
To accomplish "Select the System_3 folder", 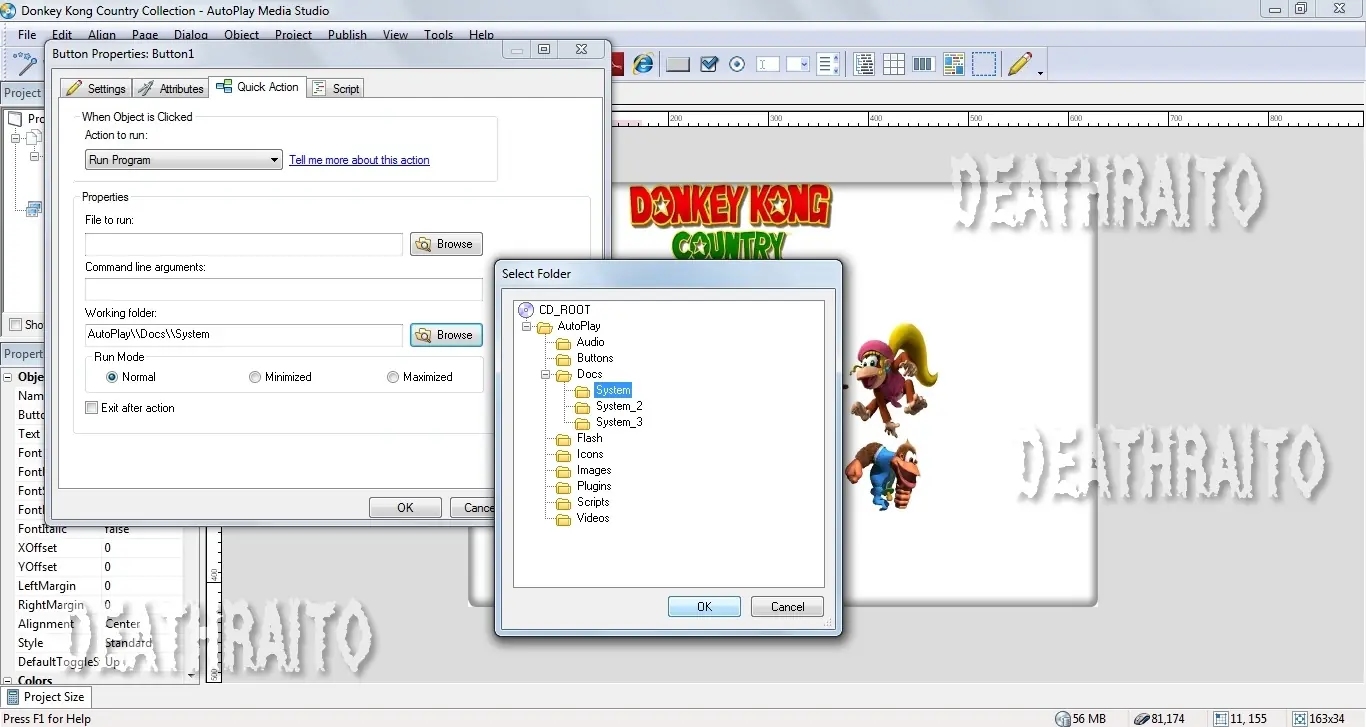I will (x=619, y=422).
